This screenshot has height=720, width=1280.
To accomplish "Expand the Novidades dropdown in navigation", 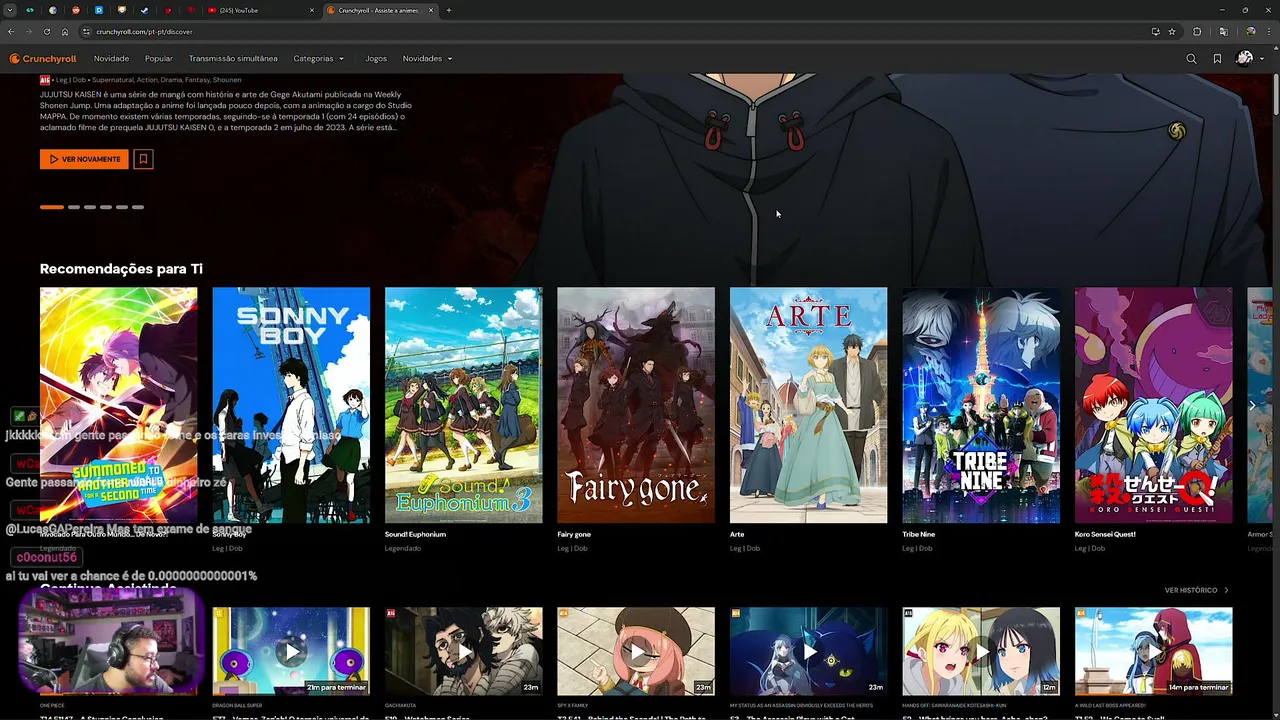I will click(x=427, y=59).
